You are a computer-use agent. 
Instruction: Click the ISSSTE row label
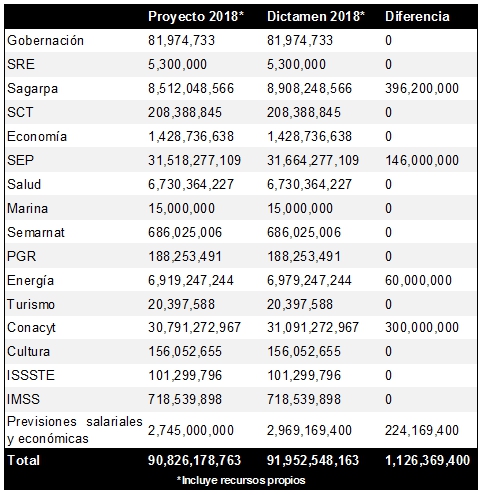click(31, 376)
